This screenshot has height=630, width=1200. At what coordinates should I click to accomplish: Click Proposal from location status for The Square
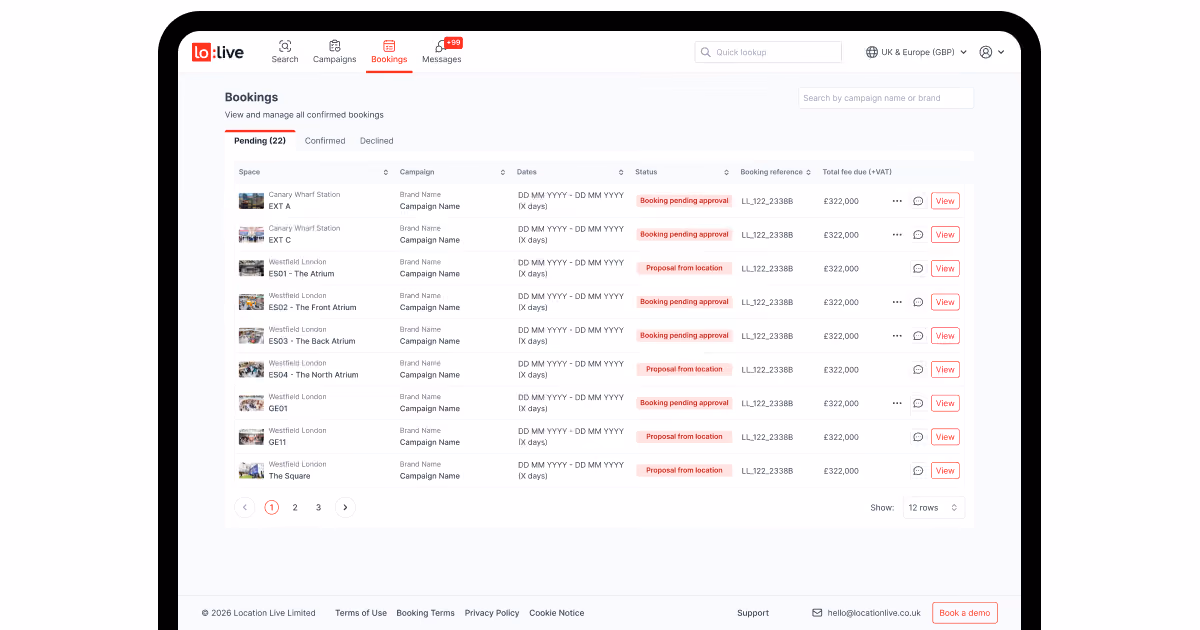point(684,470)
